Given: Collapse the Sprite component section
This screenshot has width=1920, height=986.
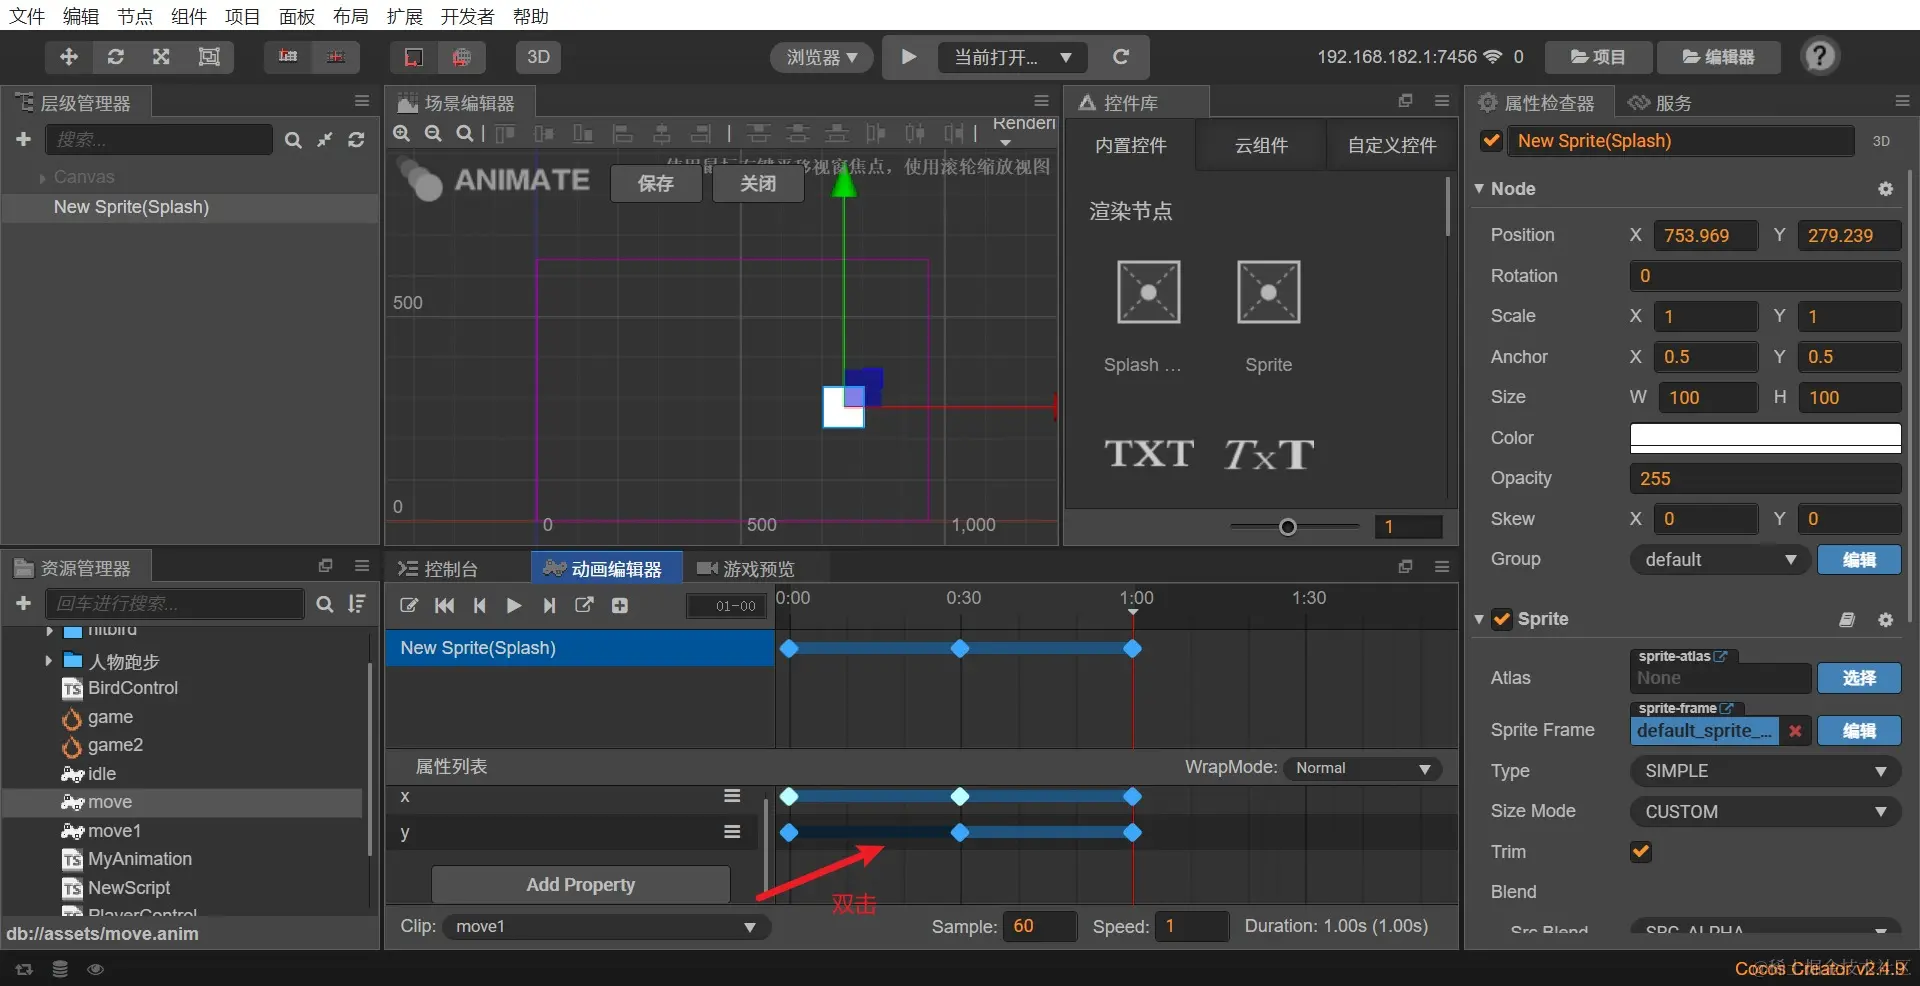Looking at the screenshot, I should (x=1479, y=619).
